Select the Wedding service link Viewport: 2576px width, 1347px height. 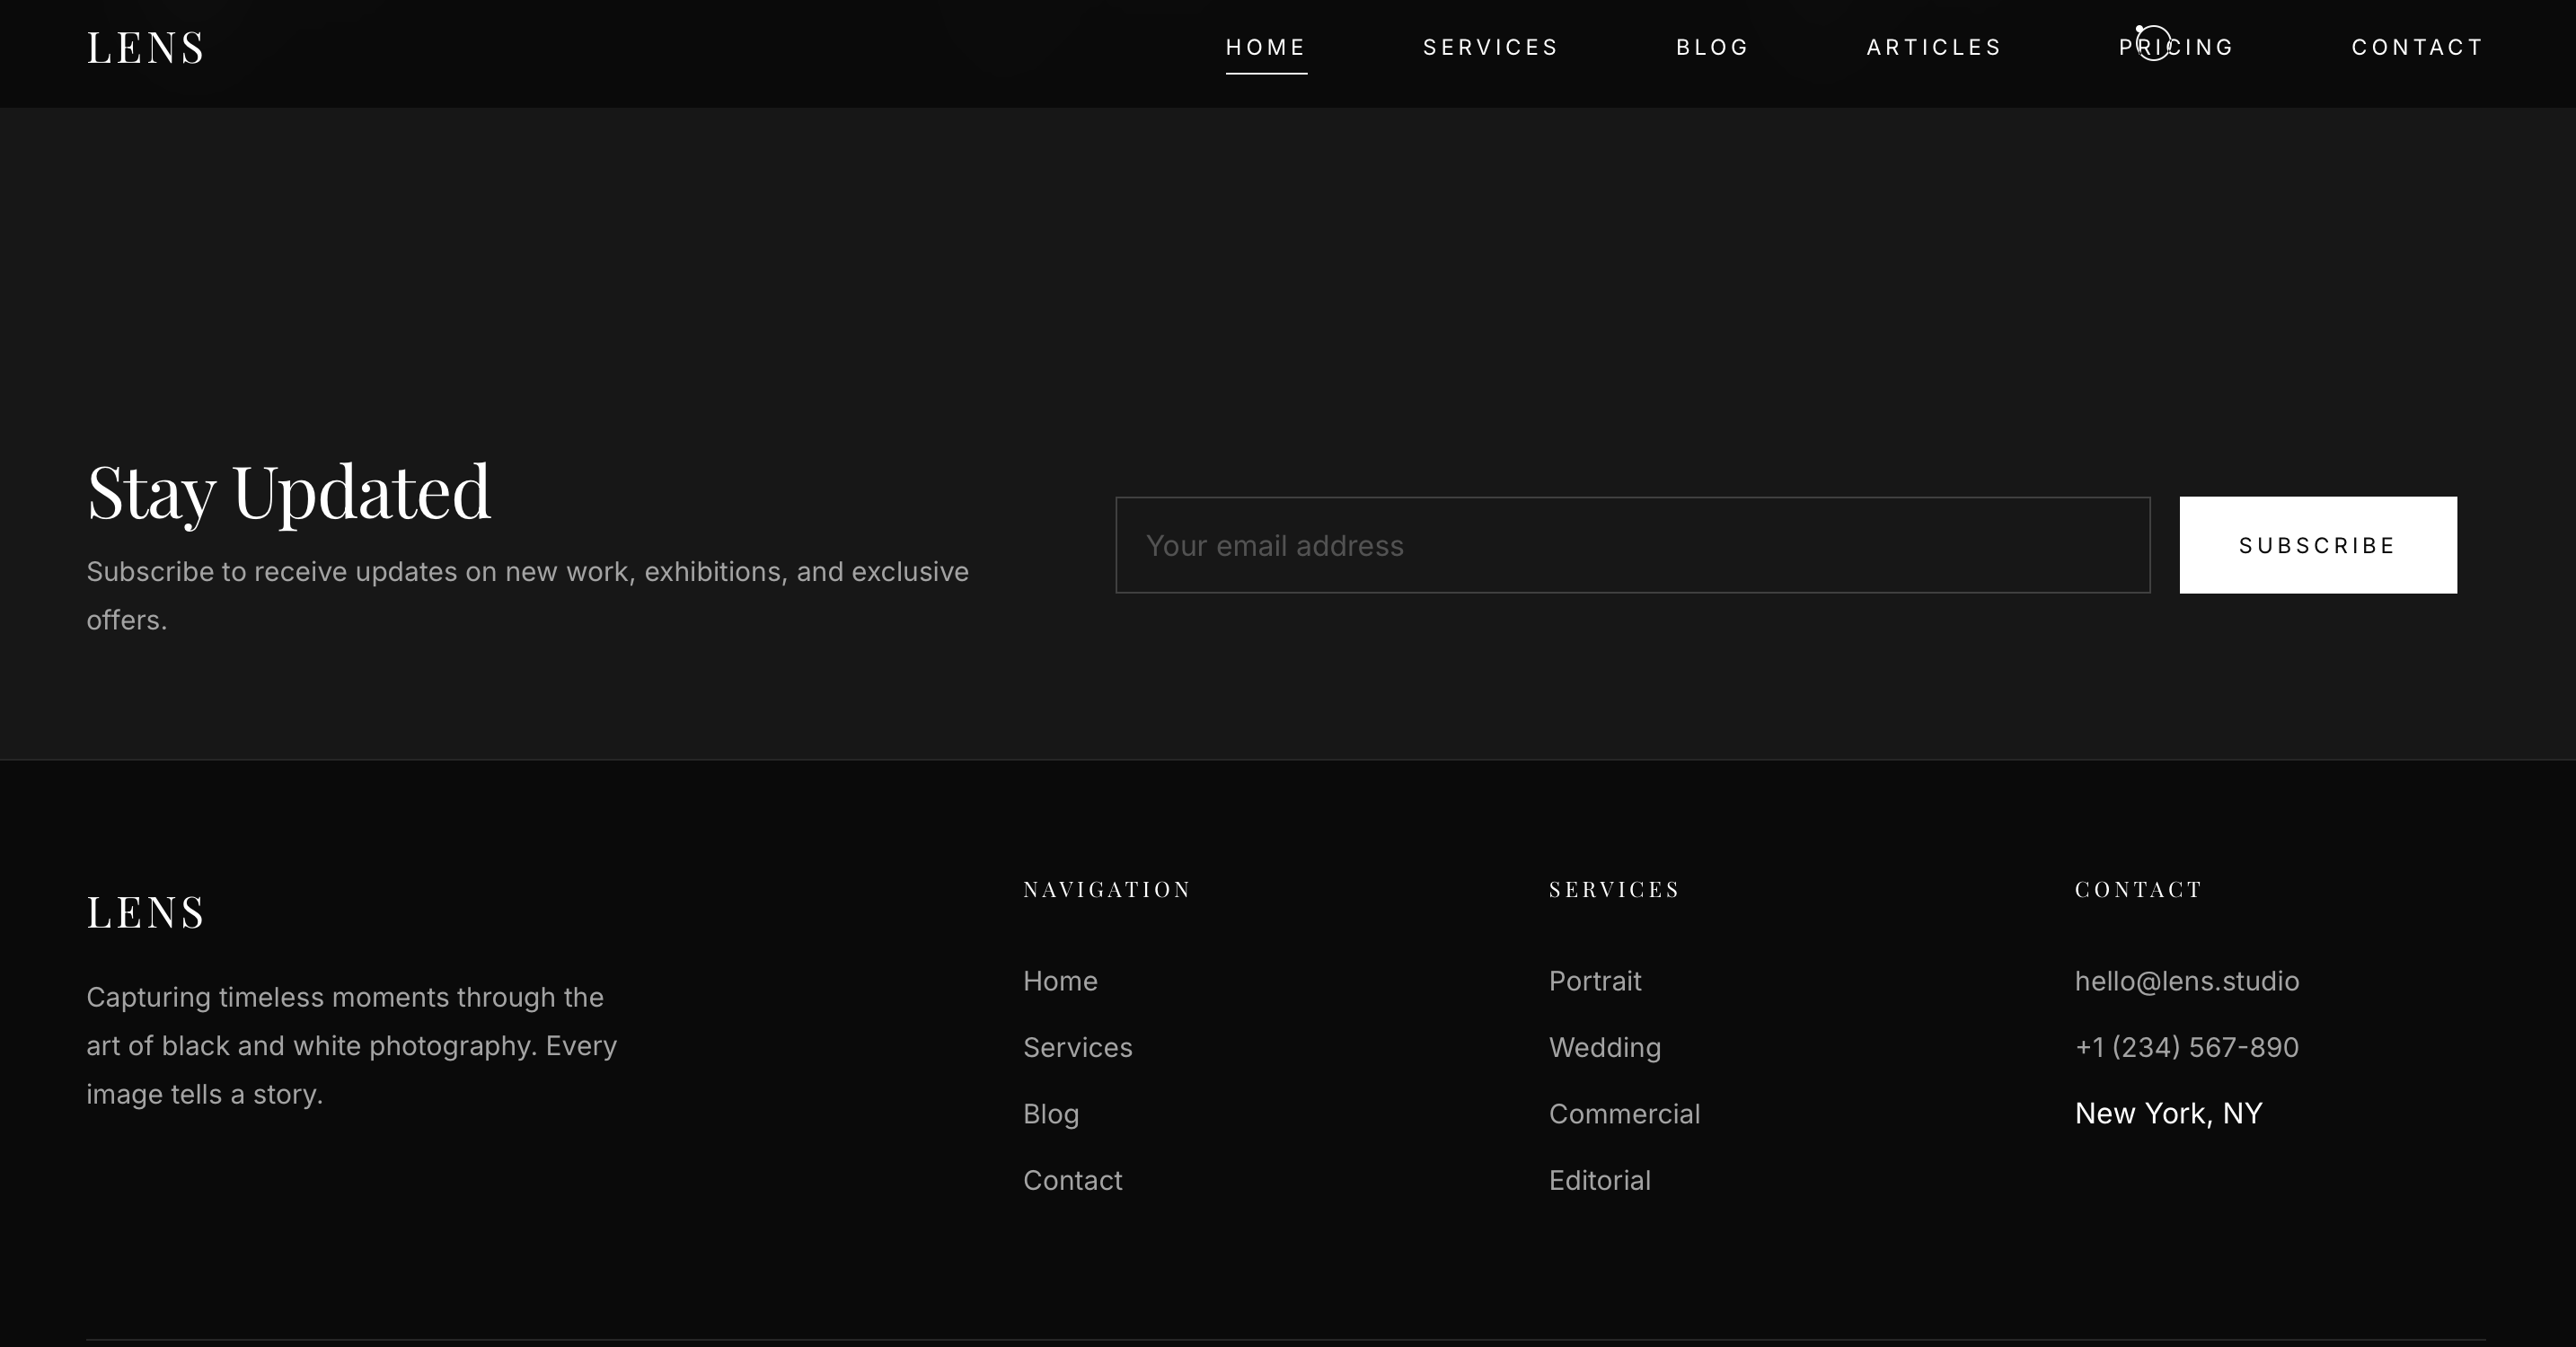tap(1604, 1047)
